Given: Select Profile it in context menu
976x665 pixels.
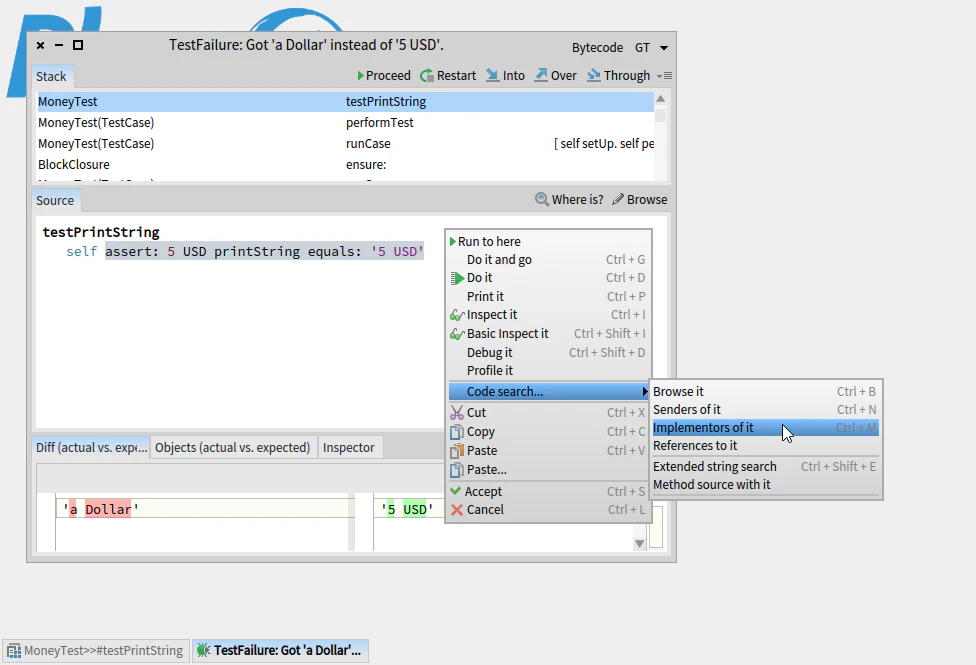Looking at the screenshot, I should click(x=548, y=370).
